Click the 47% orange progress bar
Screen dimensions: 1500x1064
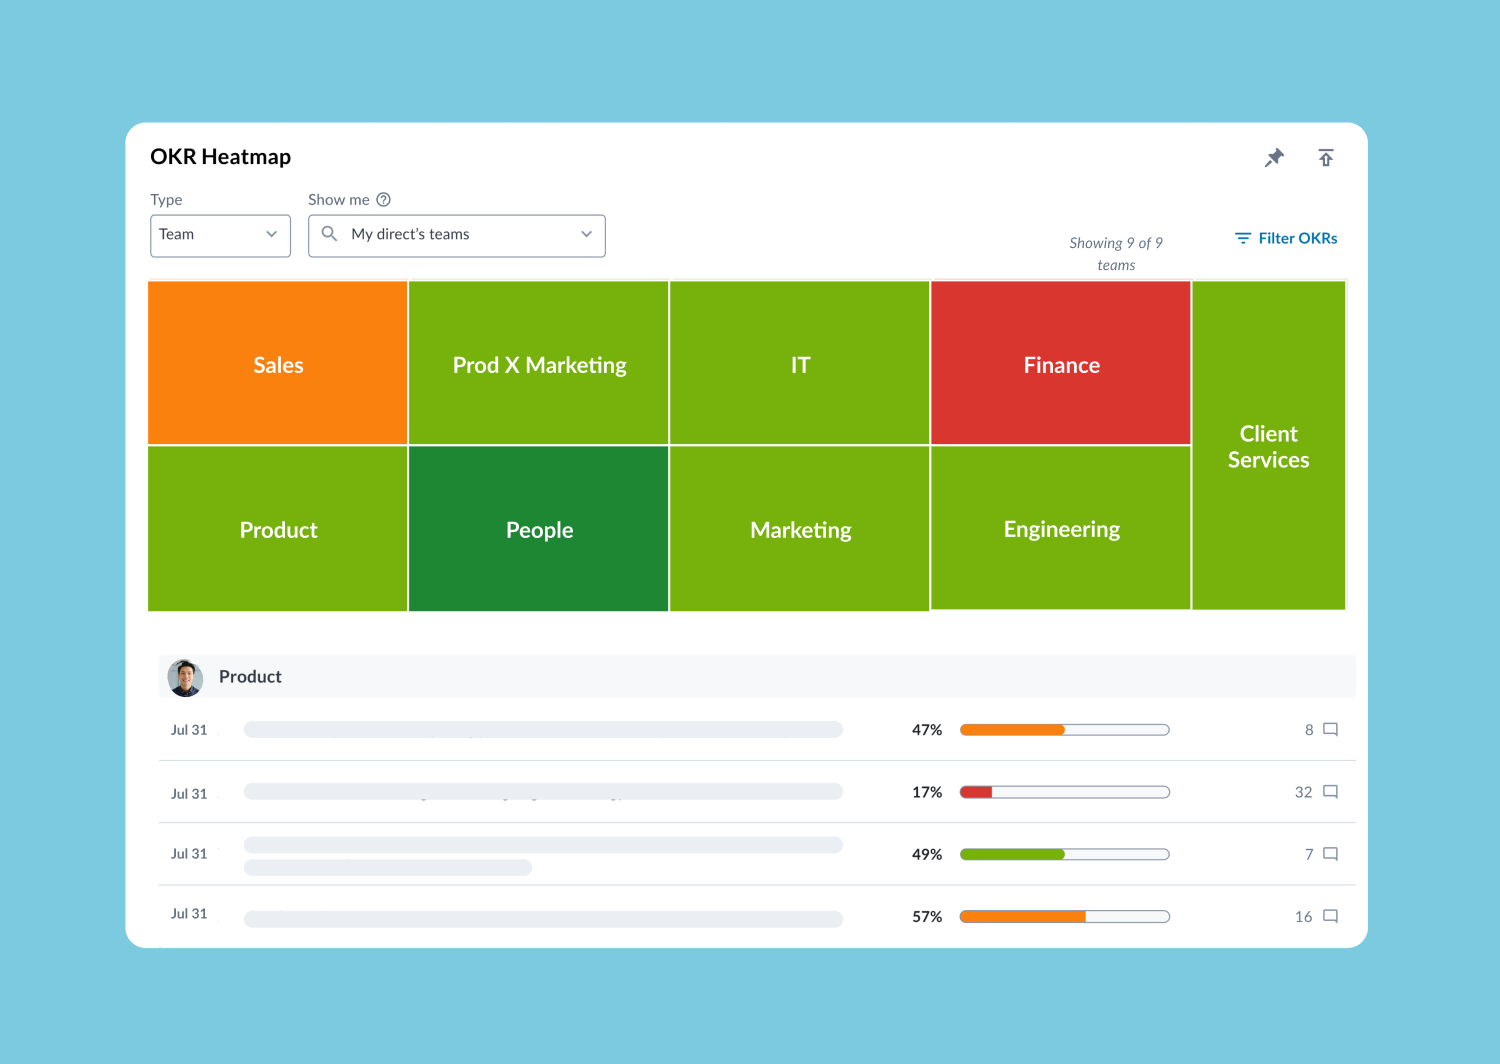tap(1012, 729)
